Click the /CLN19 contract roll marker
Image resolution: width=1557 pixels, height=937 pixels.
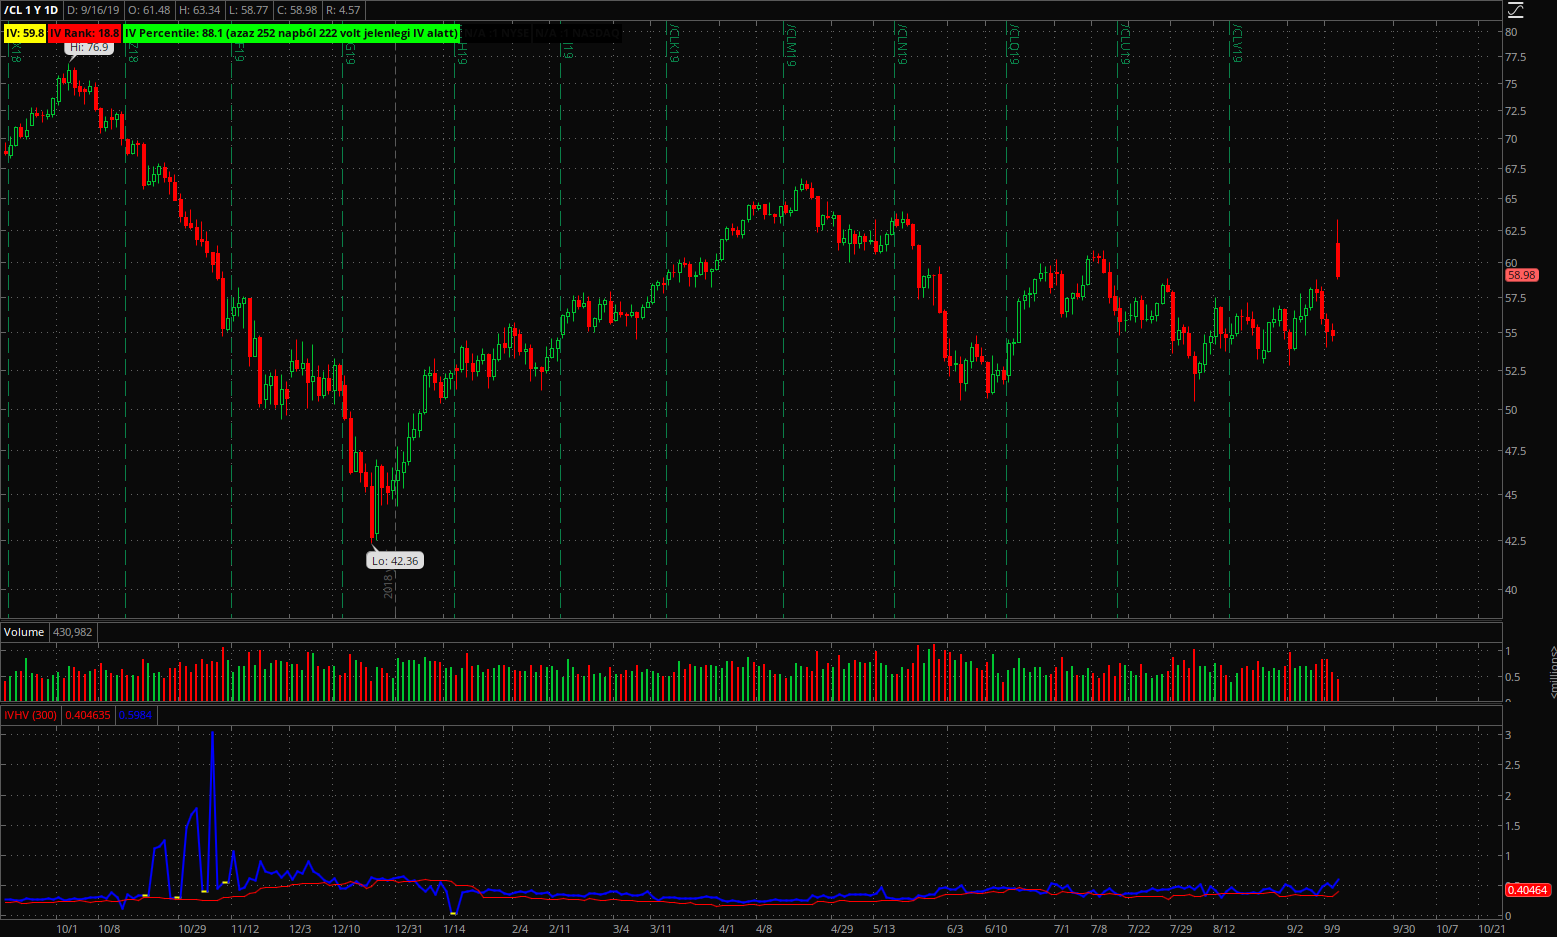point(902,45)
